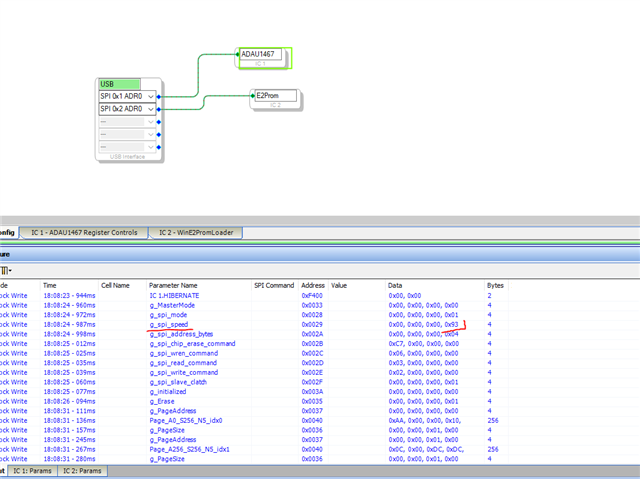Select g_PageAddress row at 18:08:31 - 111ms

pyautogui.click(x=173, y=411)
